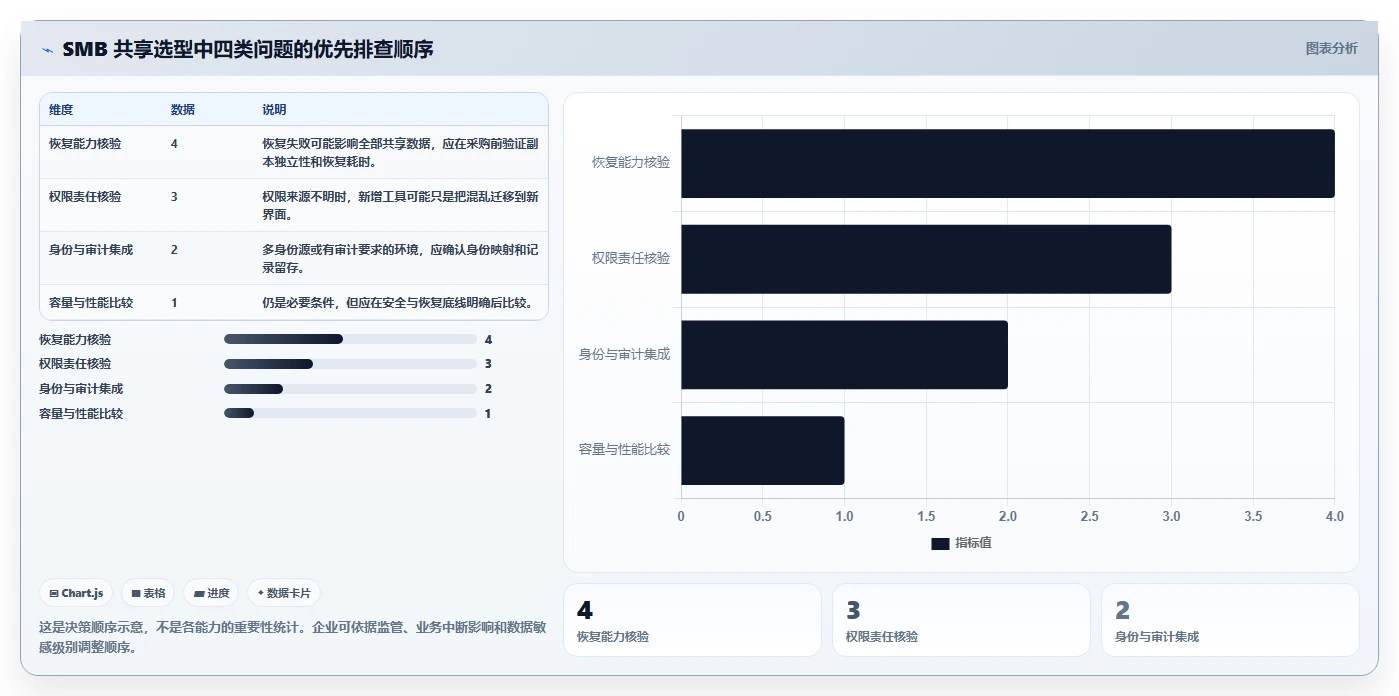
Task: Open the data card showing 3 权限责任核验
Action: point(961,620)
